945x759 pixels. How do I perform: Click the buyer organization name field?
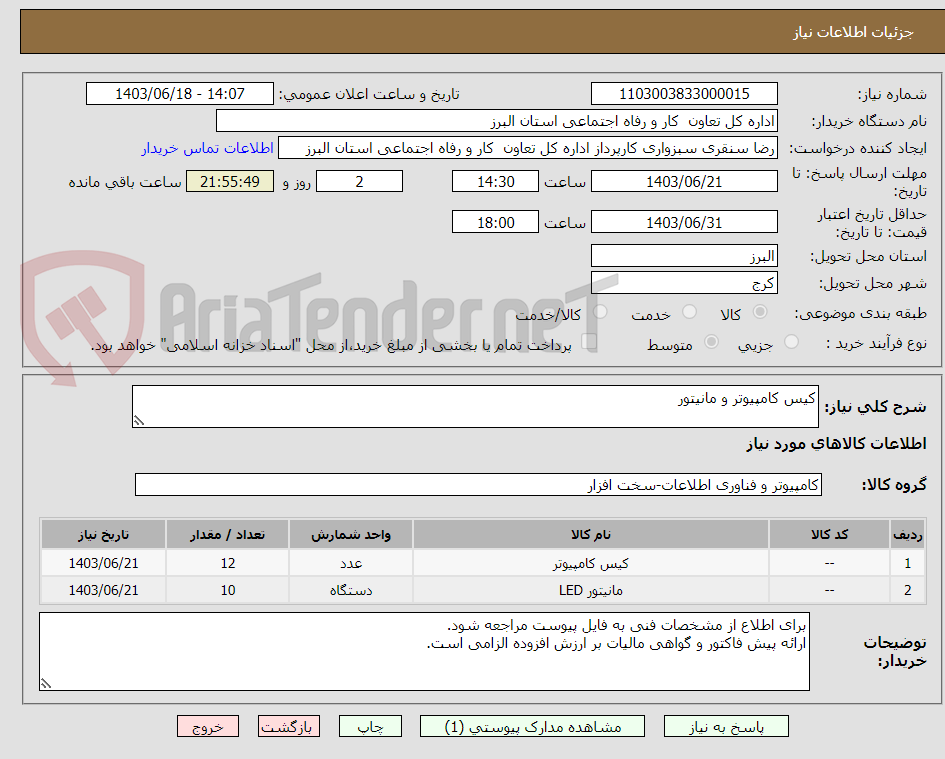(x=497, y=121)
